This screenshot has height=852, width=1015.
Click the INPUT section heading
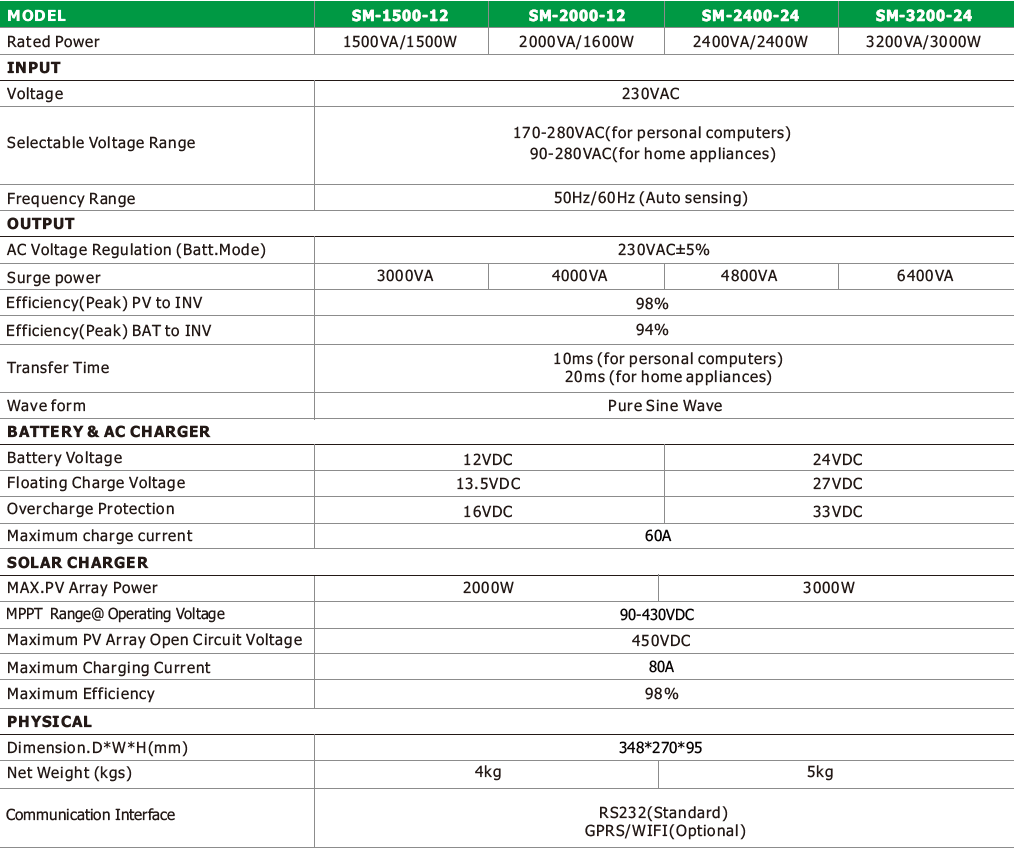click(34, 68)
